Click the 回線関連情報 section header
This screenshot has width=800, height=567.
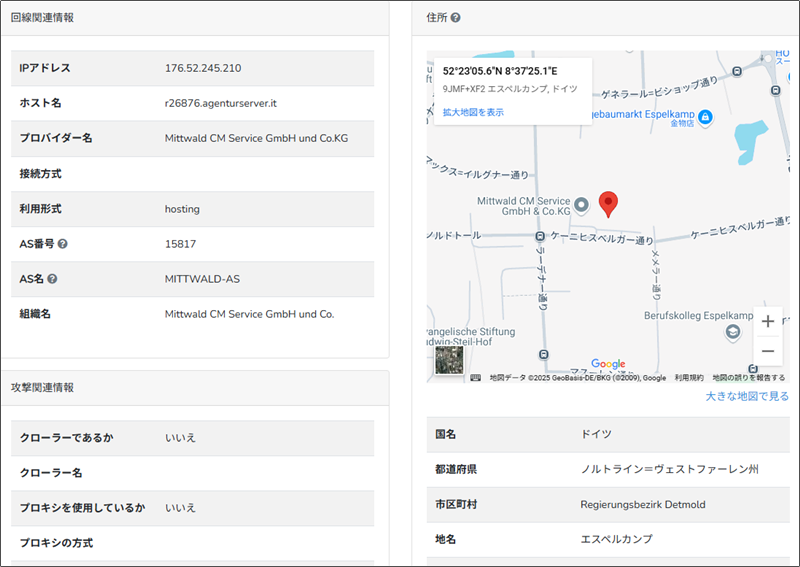(42, 18)
